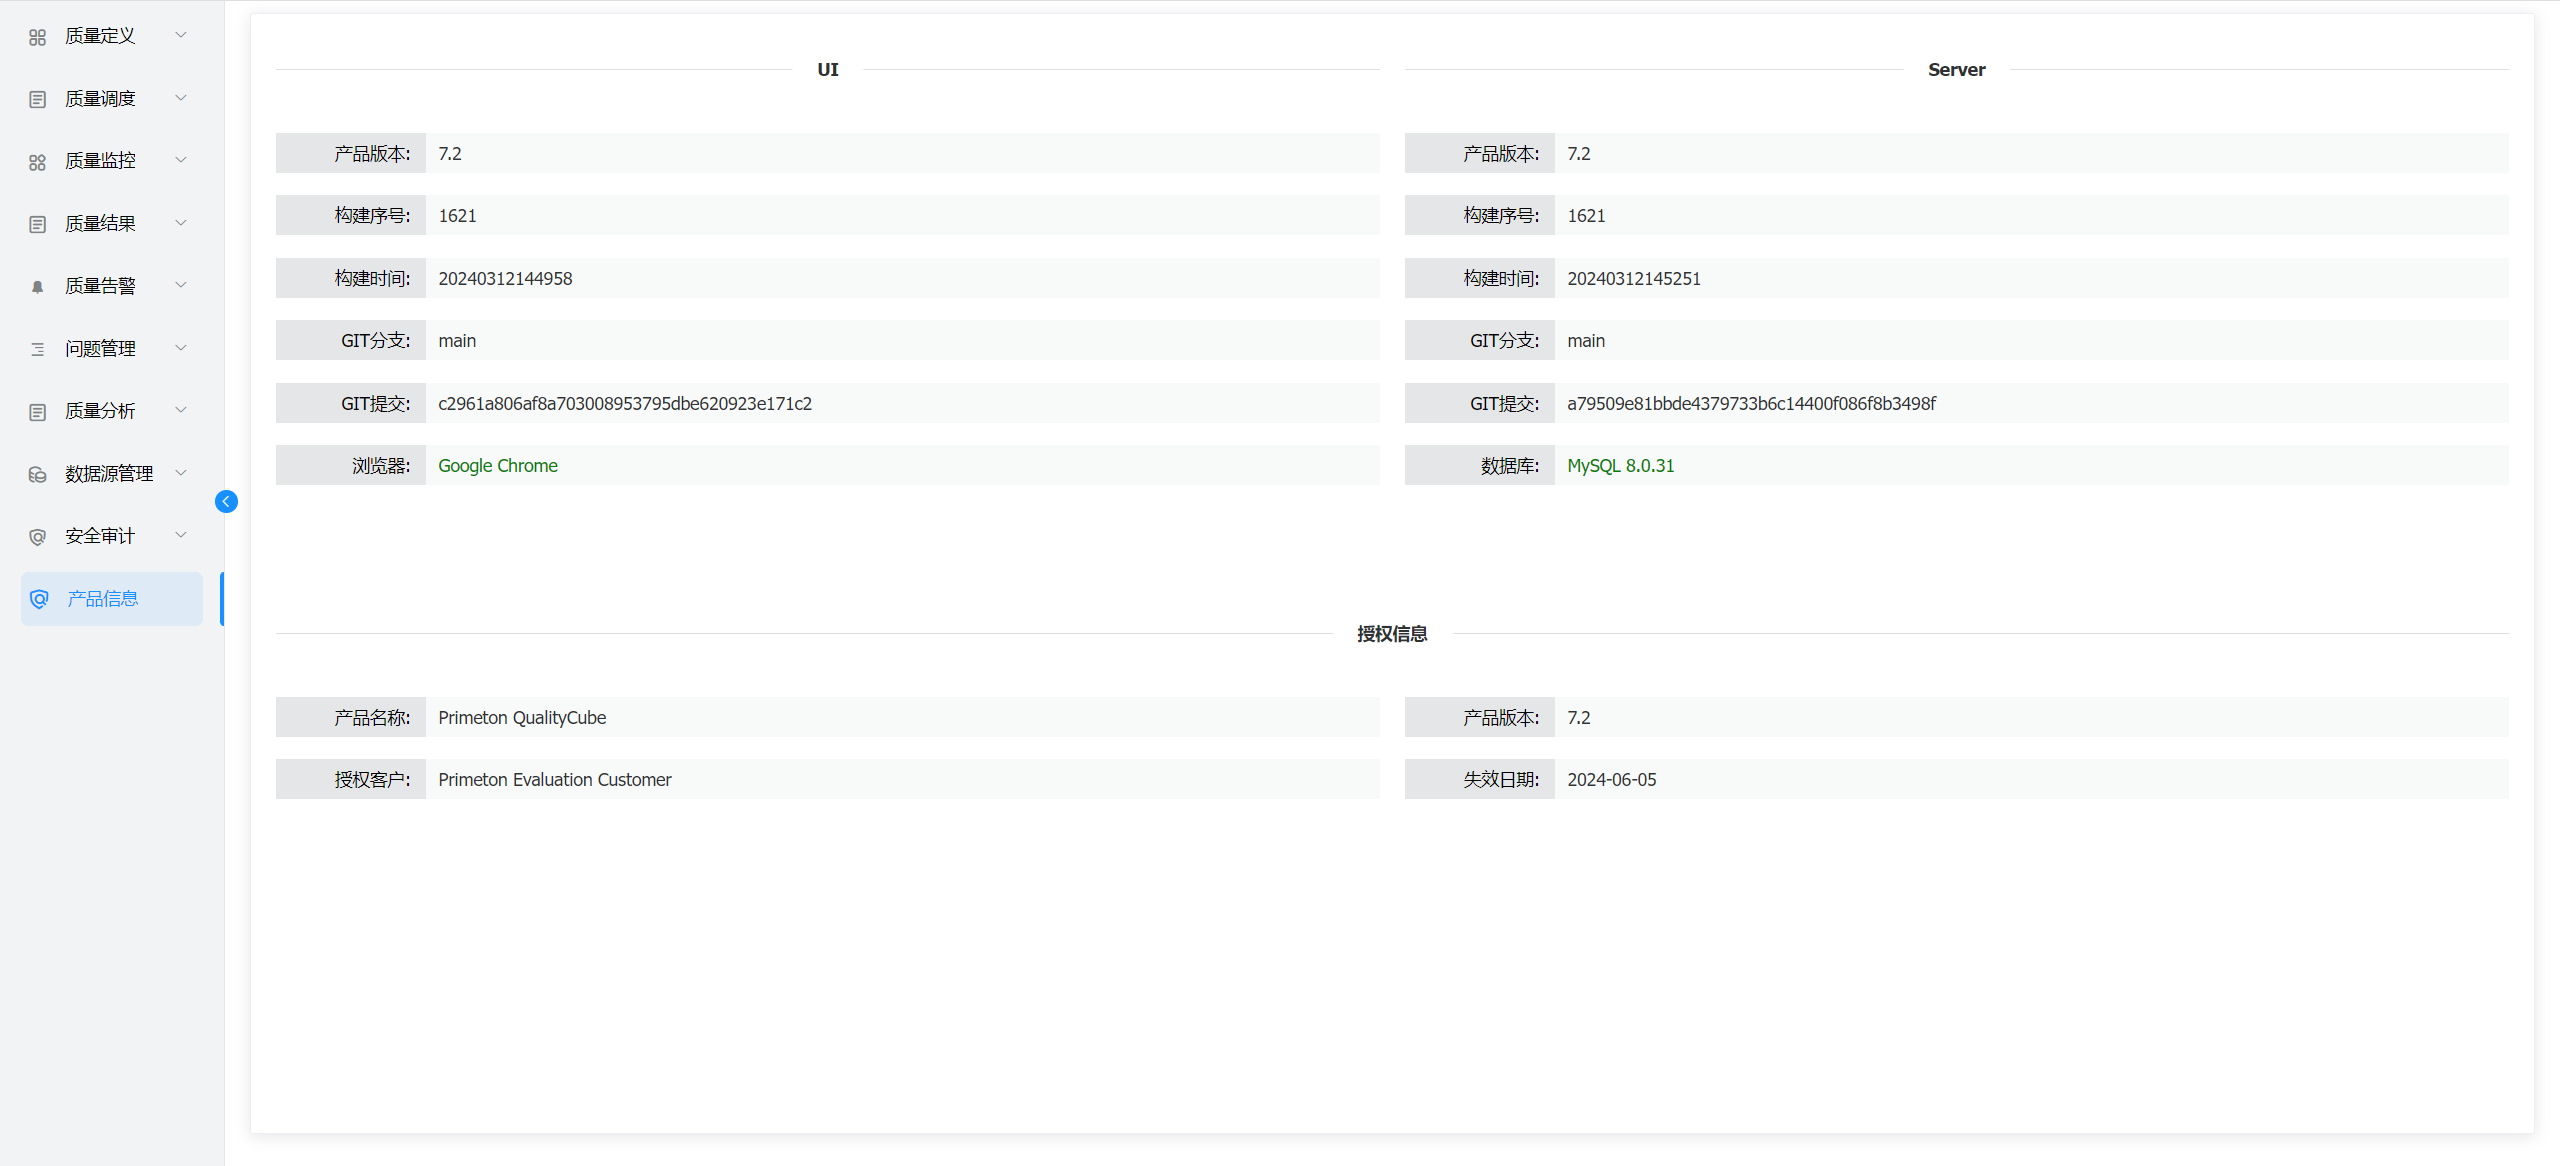This screenshot has width=2560, height=1166.
Task: Click the 质量监控 grid icon
Action: pyautogui.click(x=38, y=162)
